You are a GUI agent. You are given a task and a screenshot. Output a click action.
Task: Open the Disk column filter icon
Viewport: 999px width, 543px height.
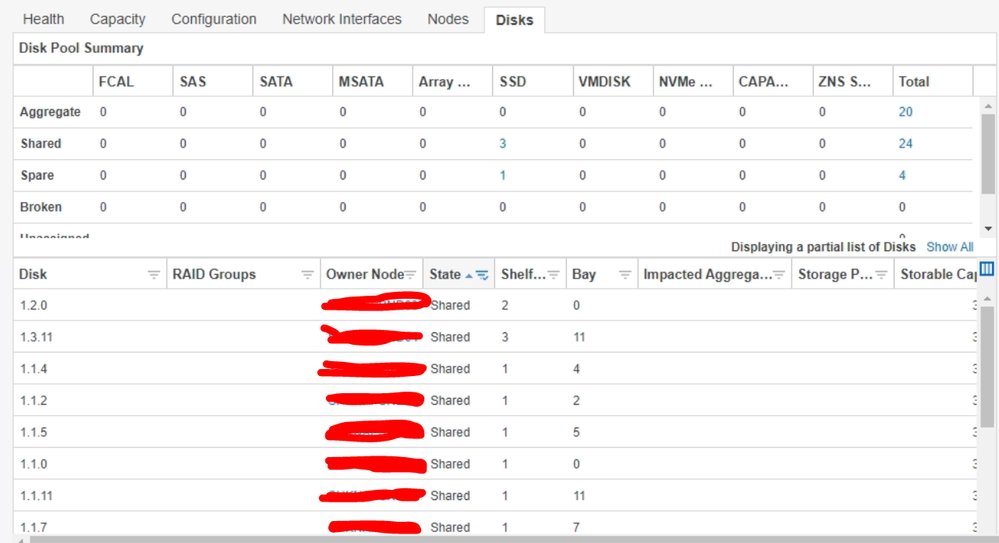[x=154, y=275]
